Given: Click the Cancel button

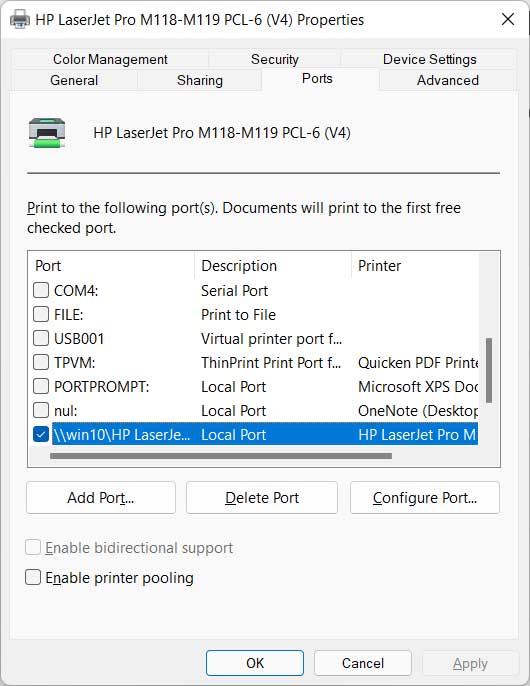Looking at the screenshot, I should pos(363,663).
